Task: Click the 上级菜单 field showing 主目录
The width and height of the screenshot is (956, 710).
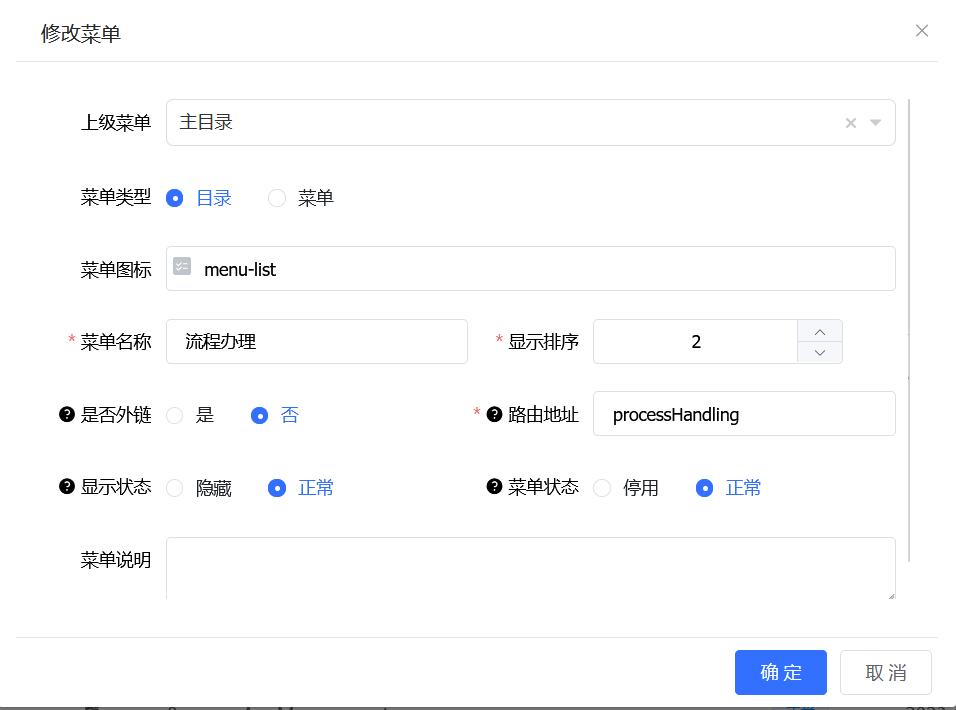Action: point(530,122)
